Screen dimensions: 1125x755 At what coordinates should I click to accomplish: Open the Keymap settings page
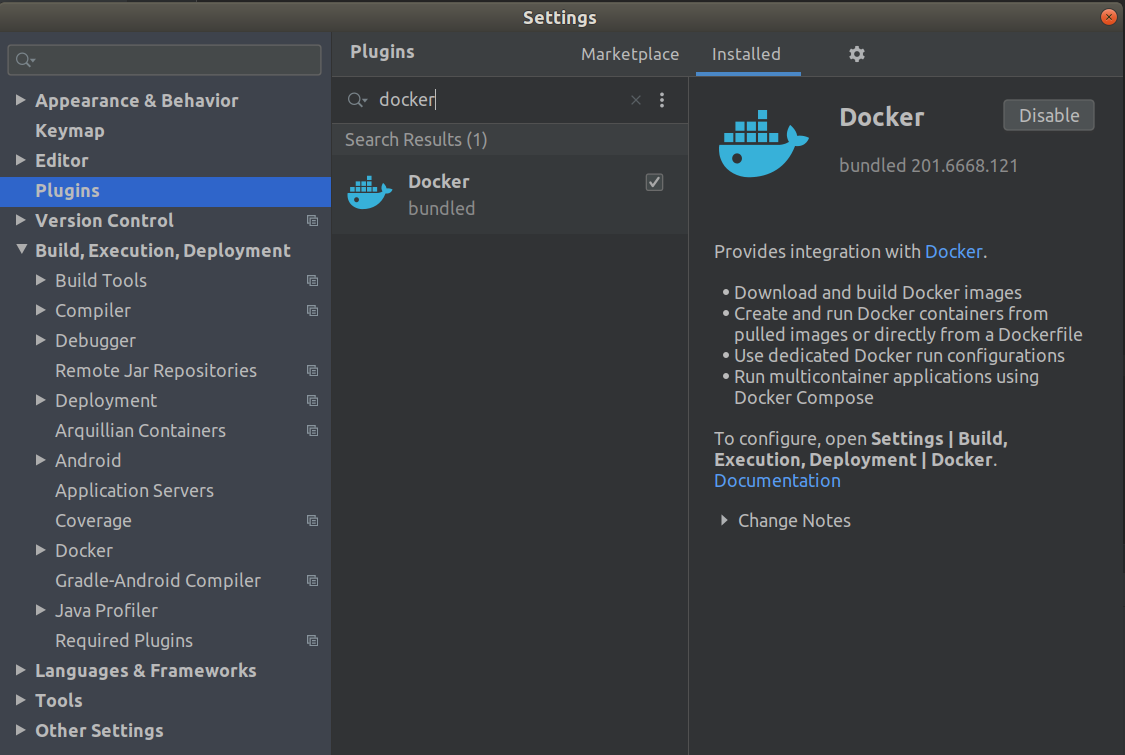[69, 130]
